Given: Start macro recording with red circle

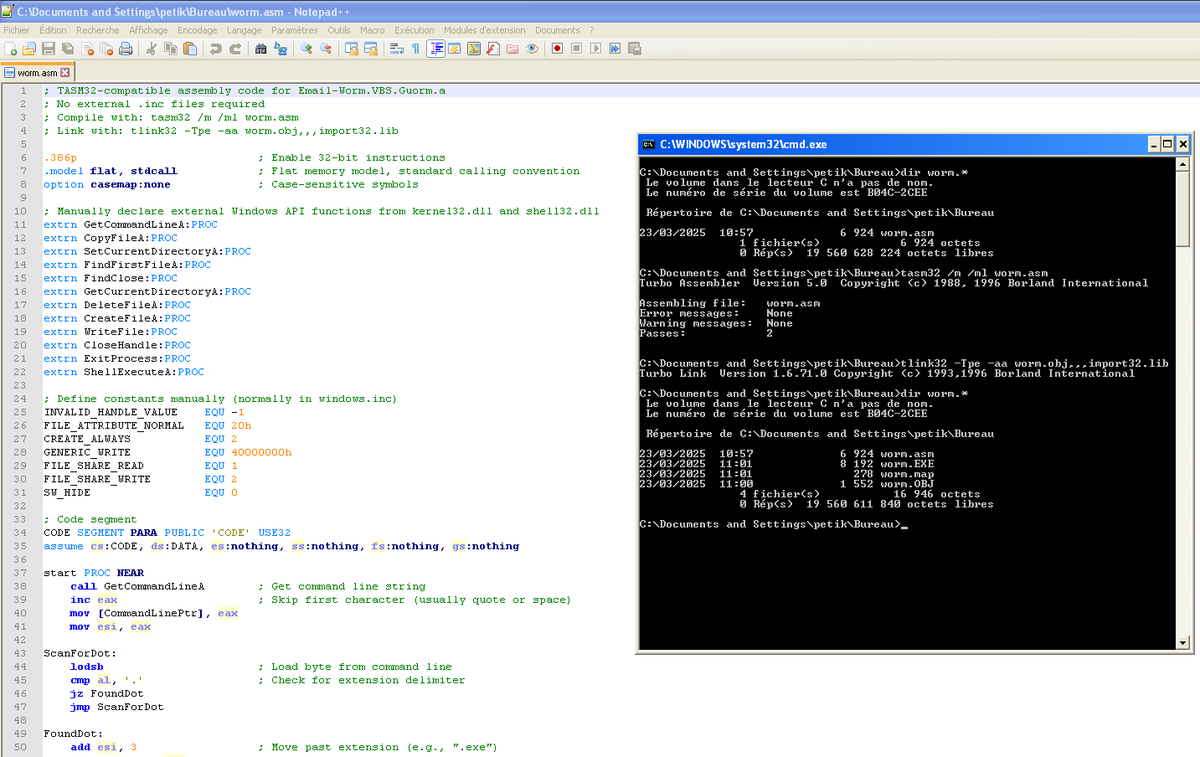Looking at the screenshot, I should point(557,48).
